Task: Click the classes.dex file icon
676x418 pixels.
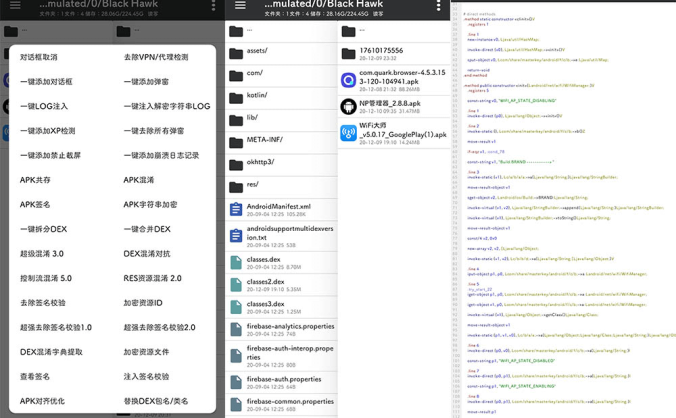Action: pyautogui.click(x=236, y=262)
